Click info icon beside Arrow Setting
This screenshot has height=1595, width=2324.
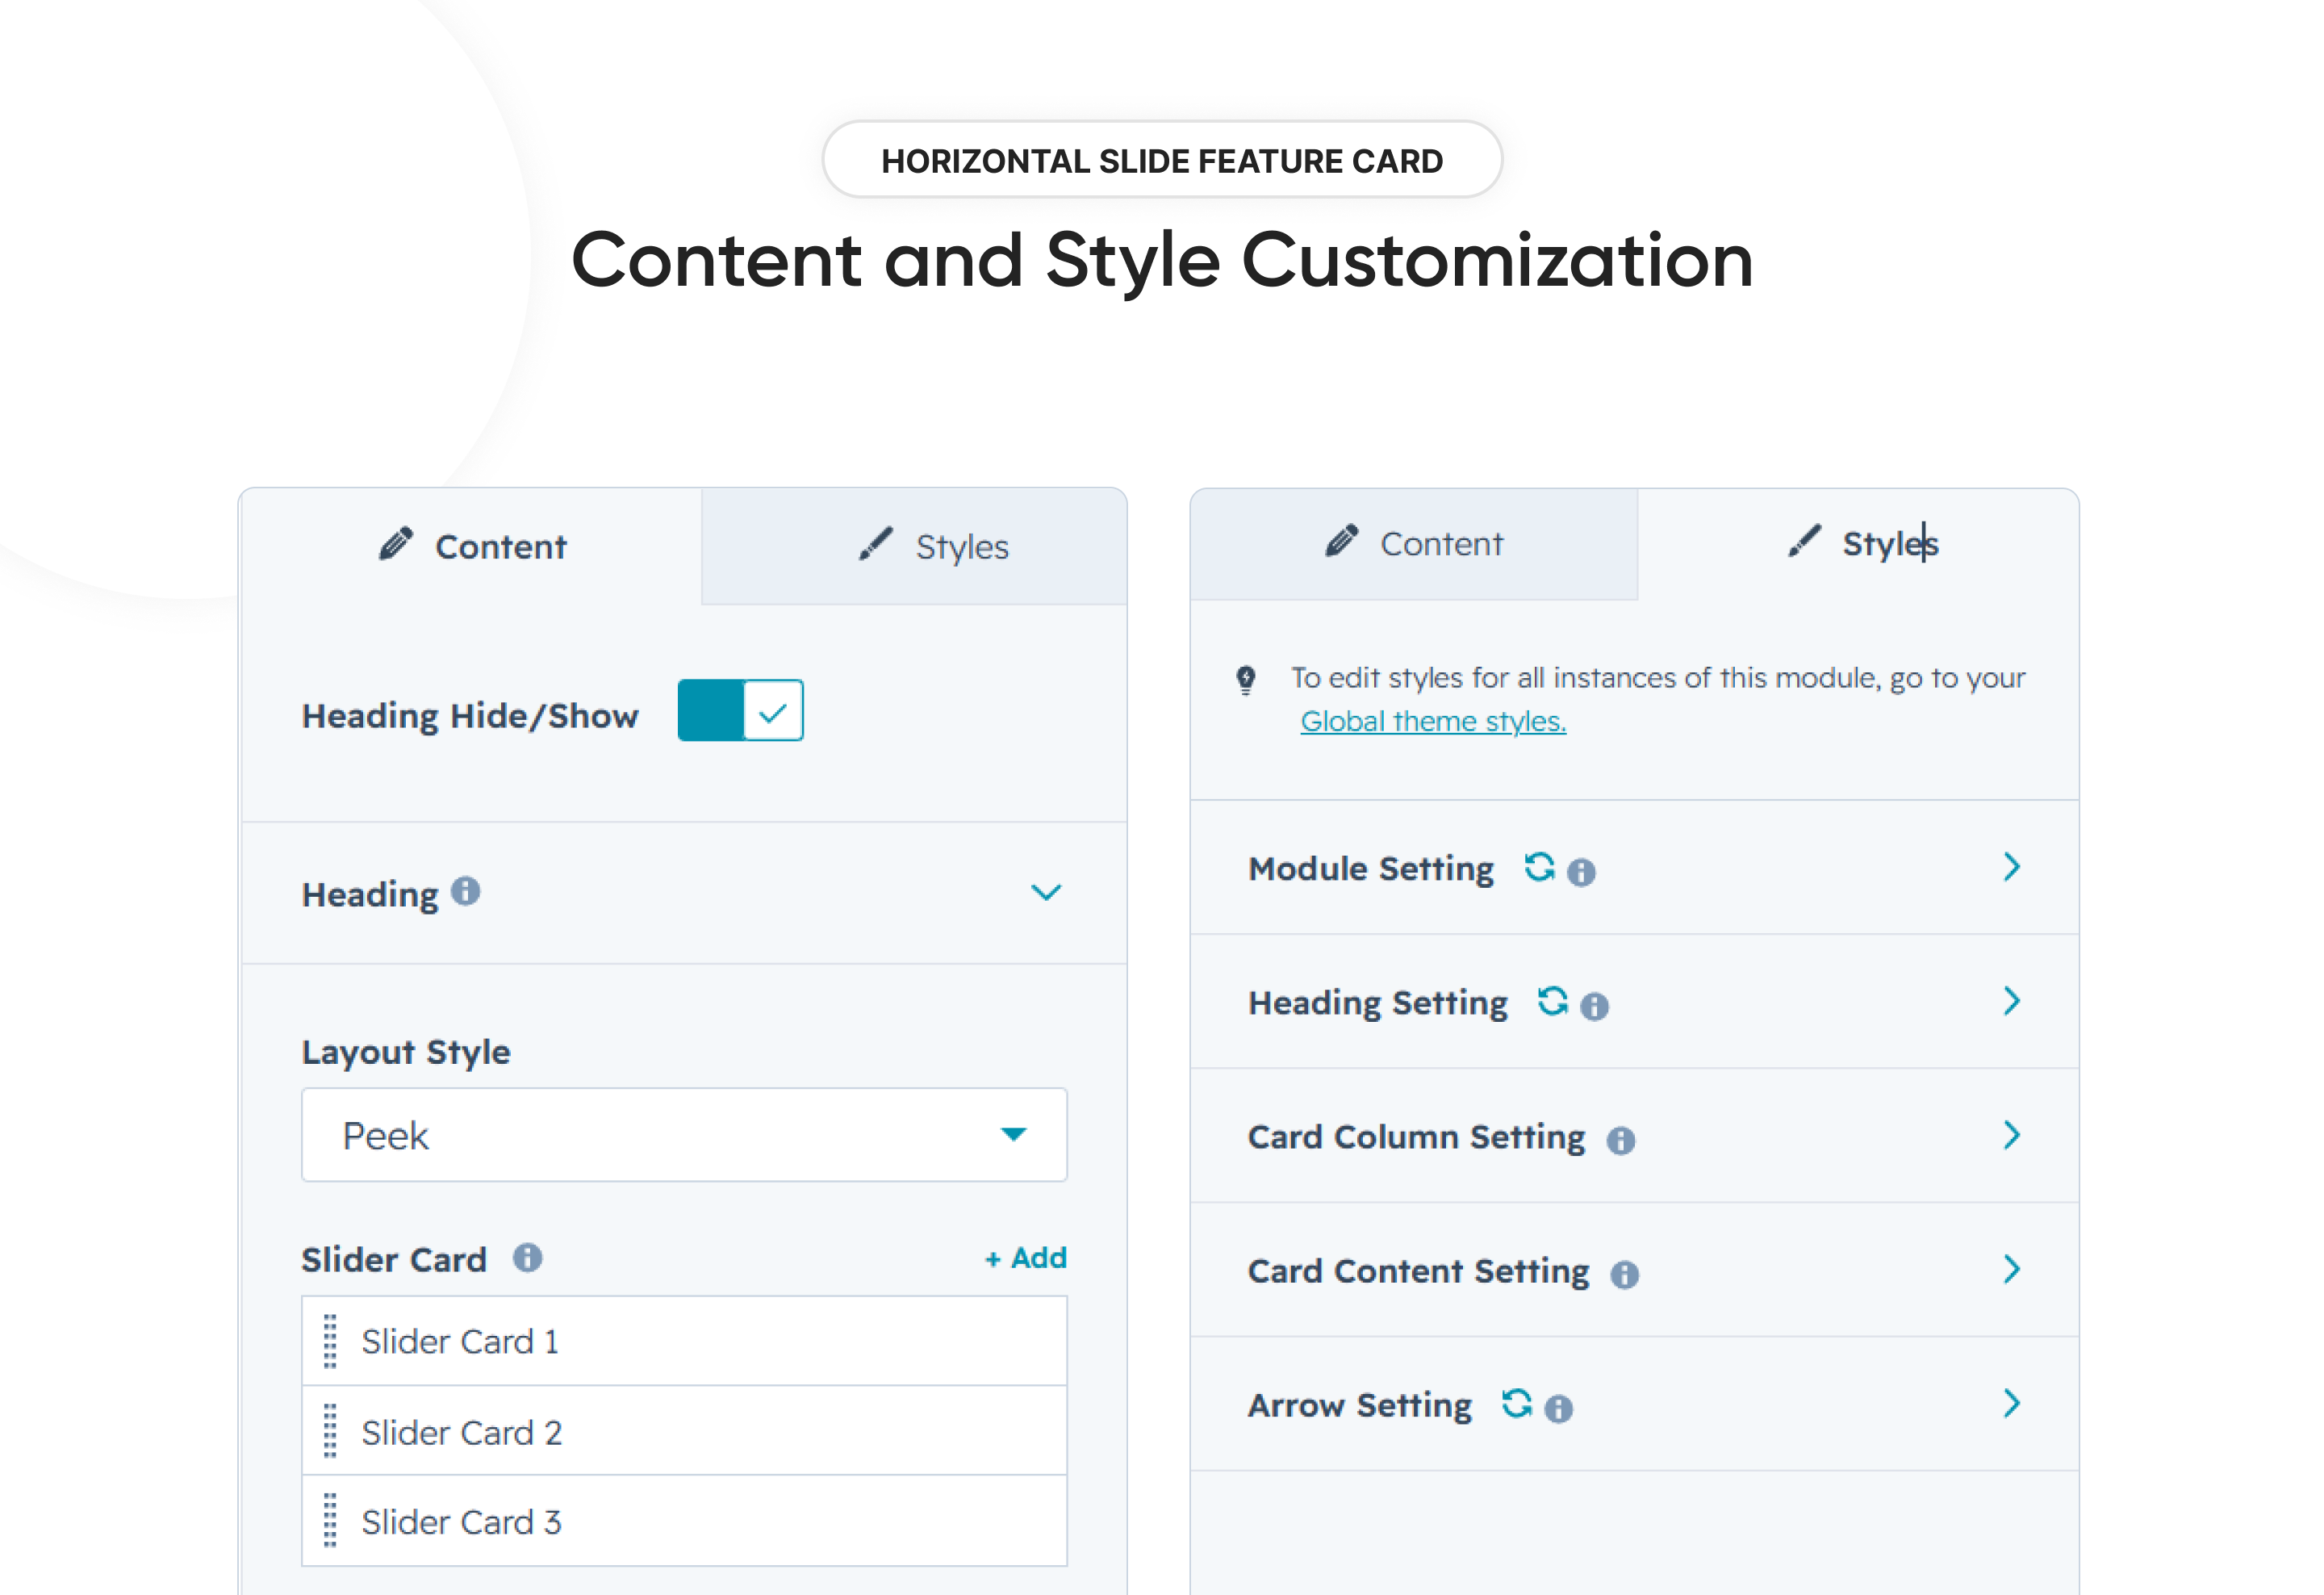[x=1559, y=1409]
